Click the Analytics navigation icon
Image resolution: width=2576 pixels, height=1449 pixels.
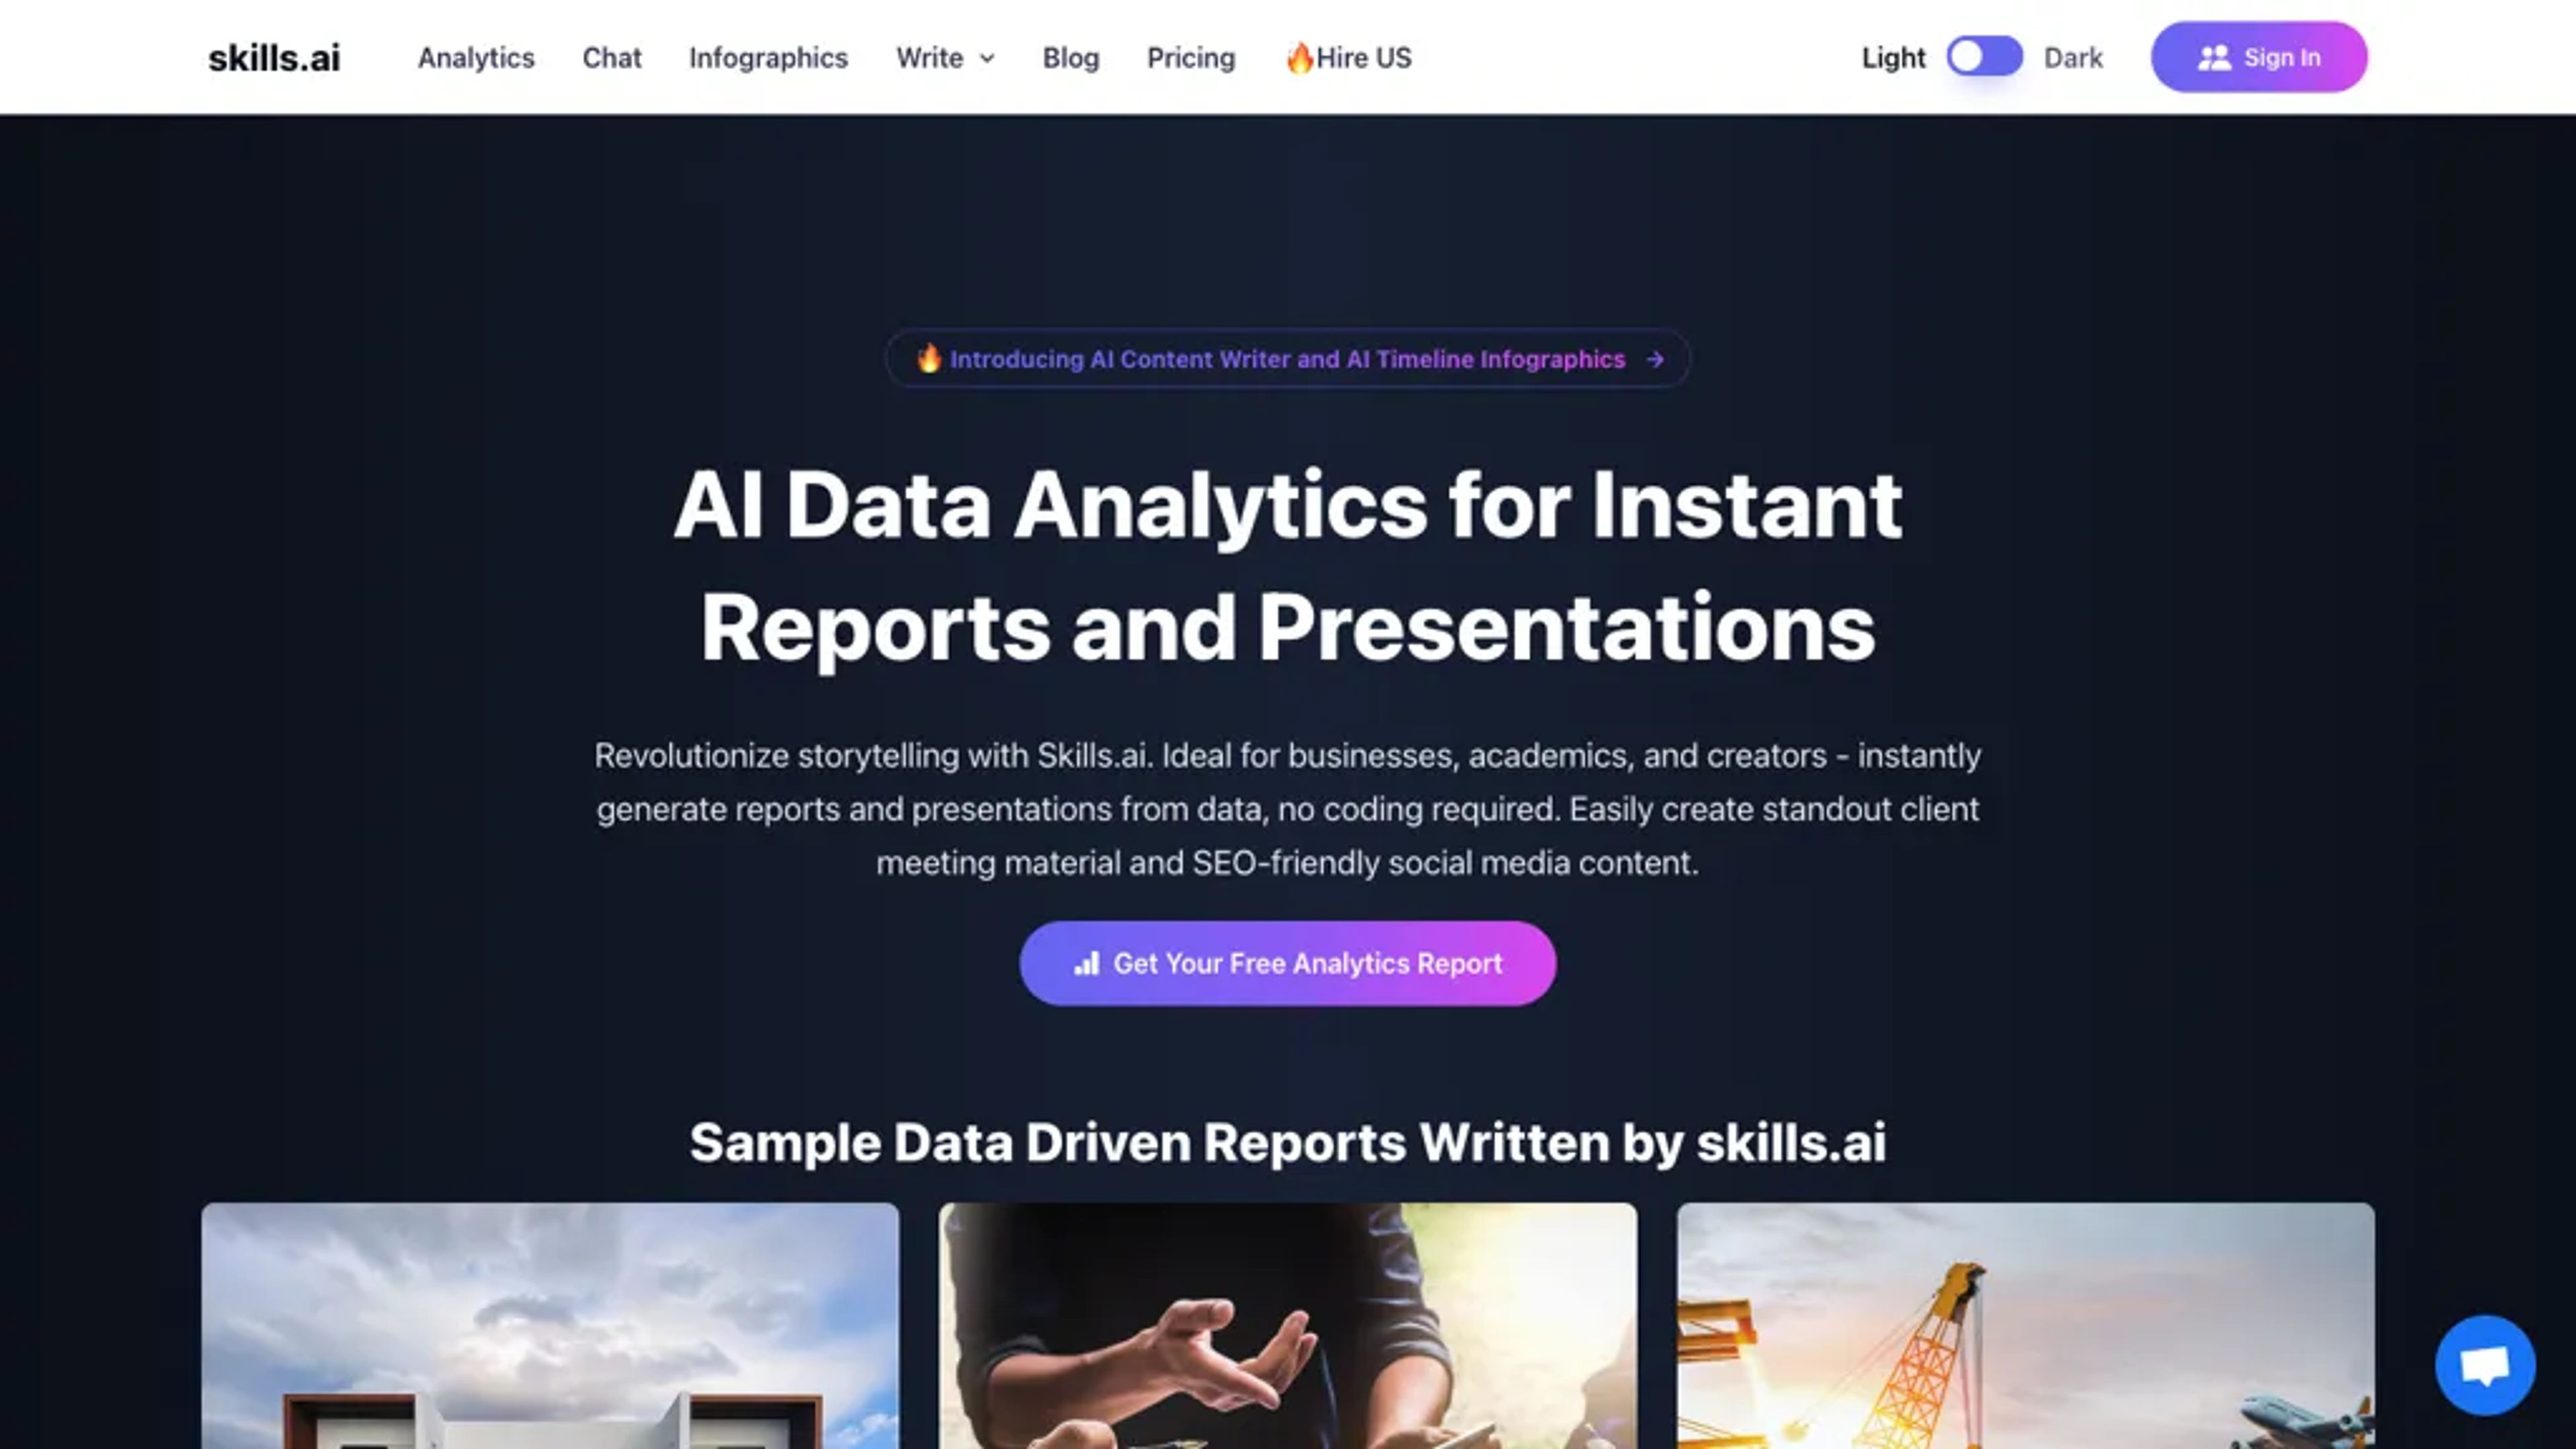pyautogui.click(x=474, y=56)
